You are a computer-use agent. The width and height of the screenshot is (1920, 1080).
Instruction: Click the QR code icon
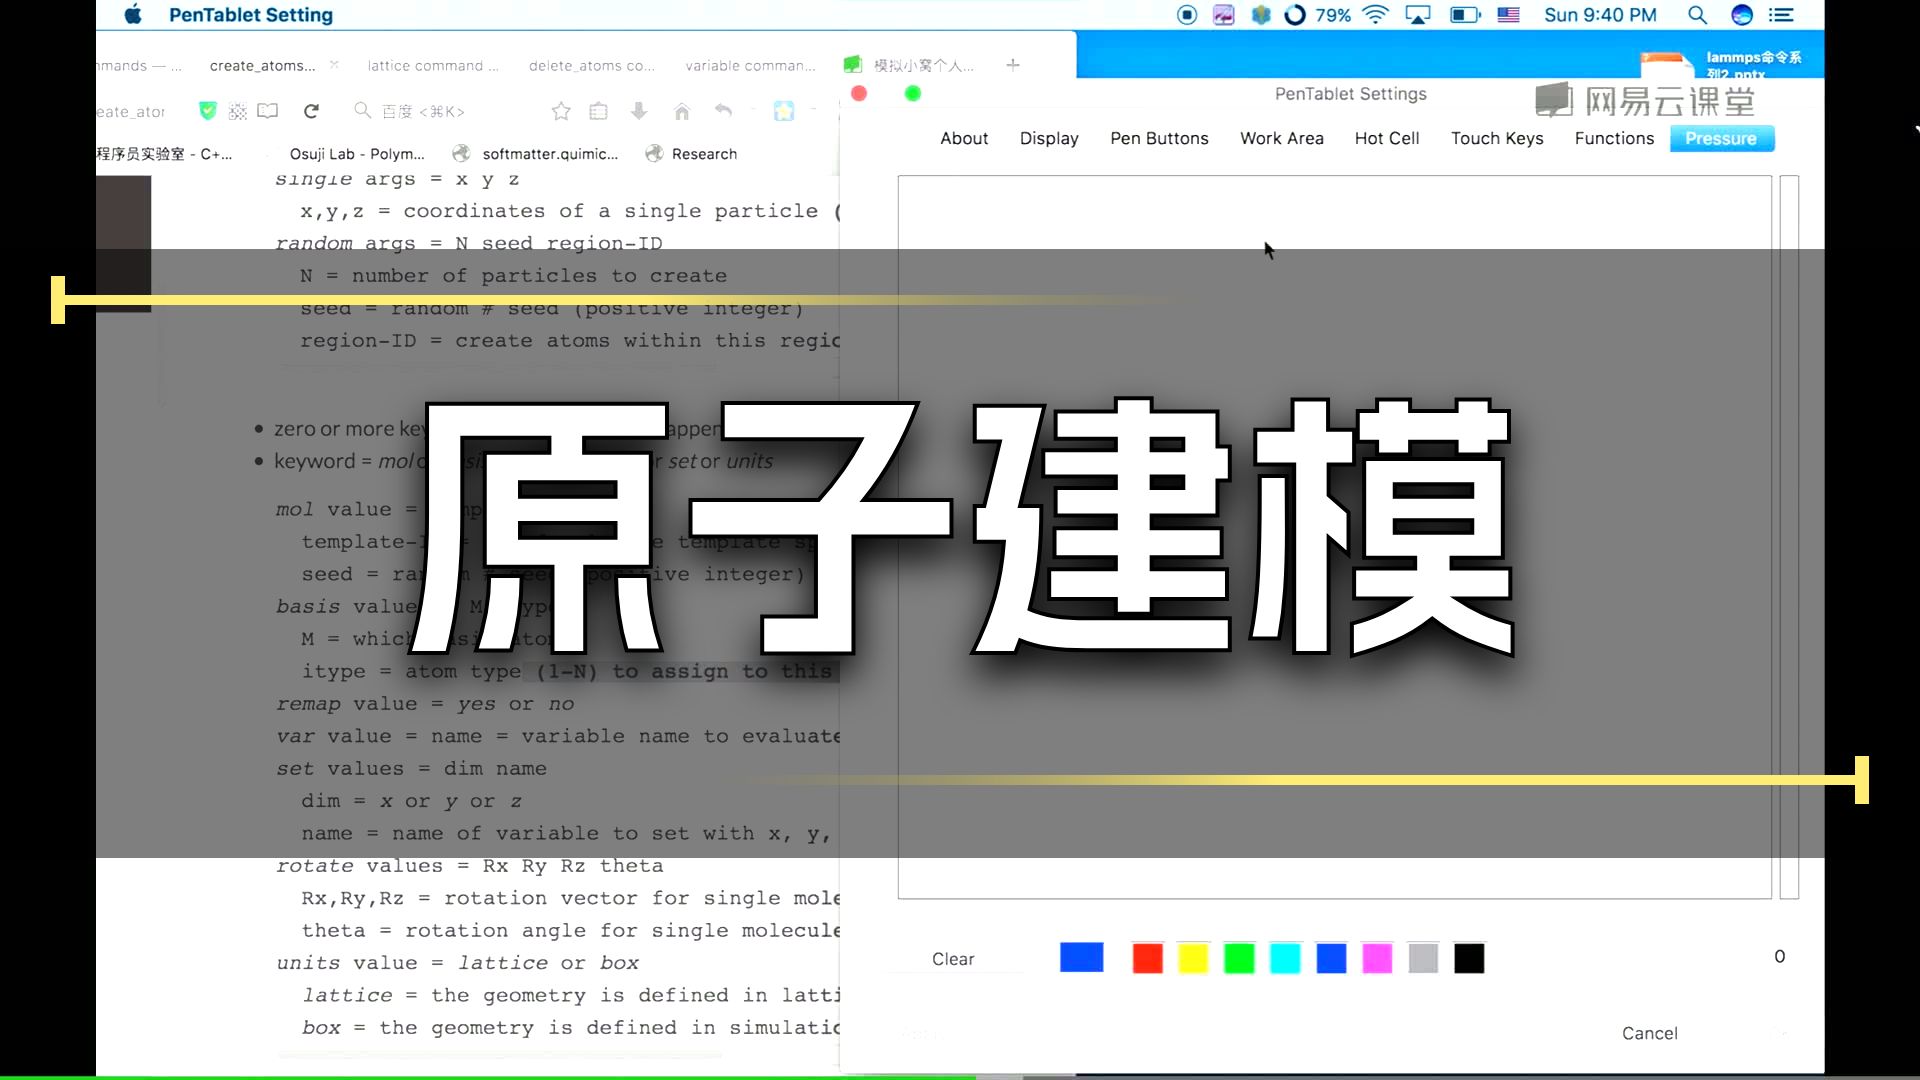coord(238,111)
